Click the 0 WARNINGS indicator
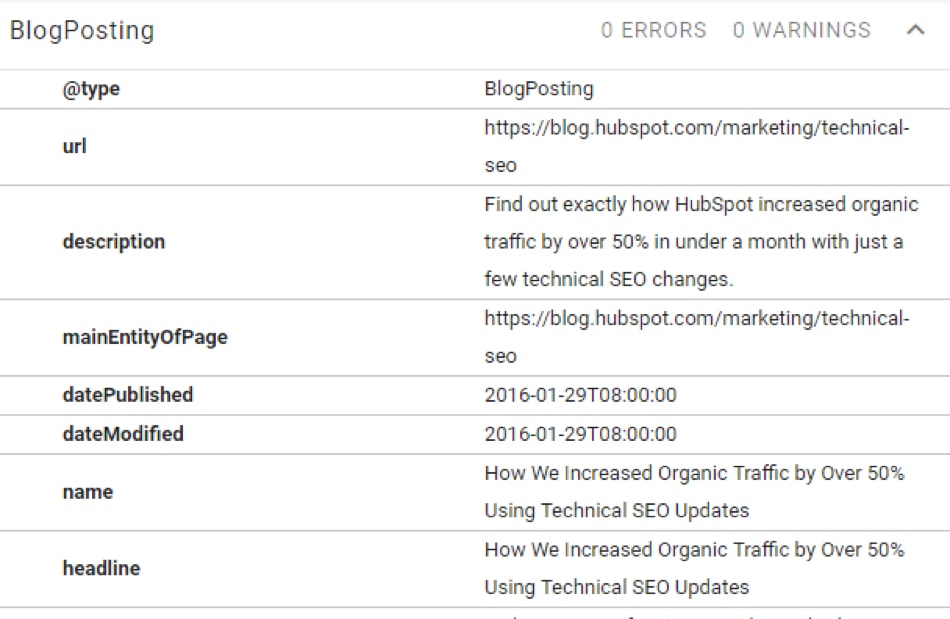 point(802,30)
